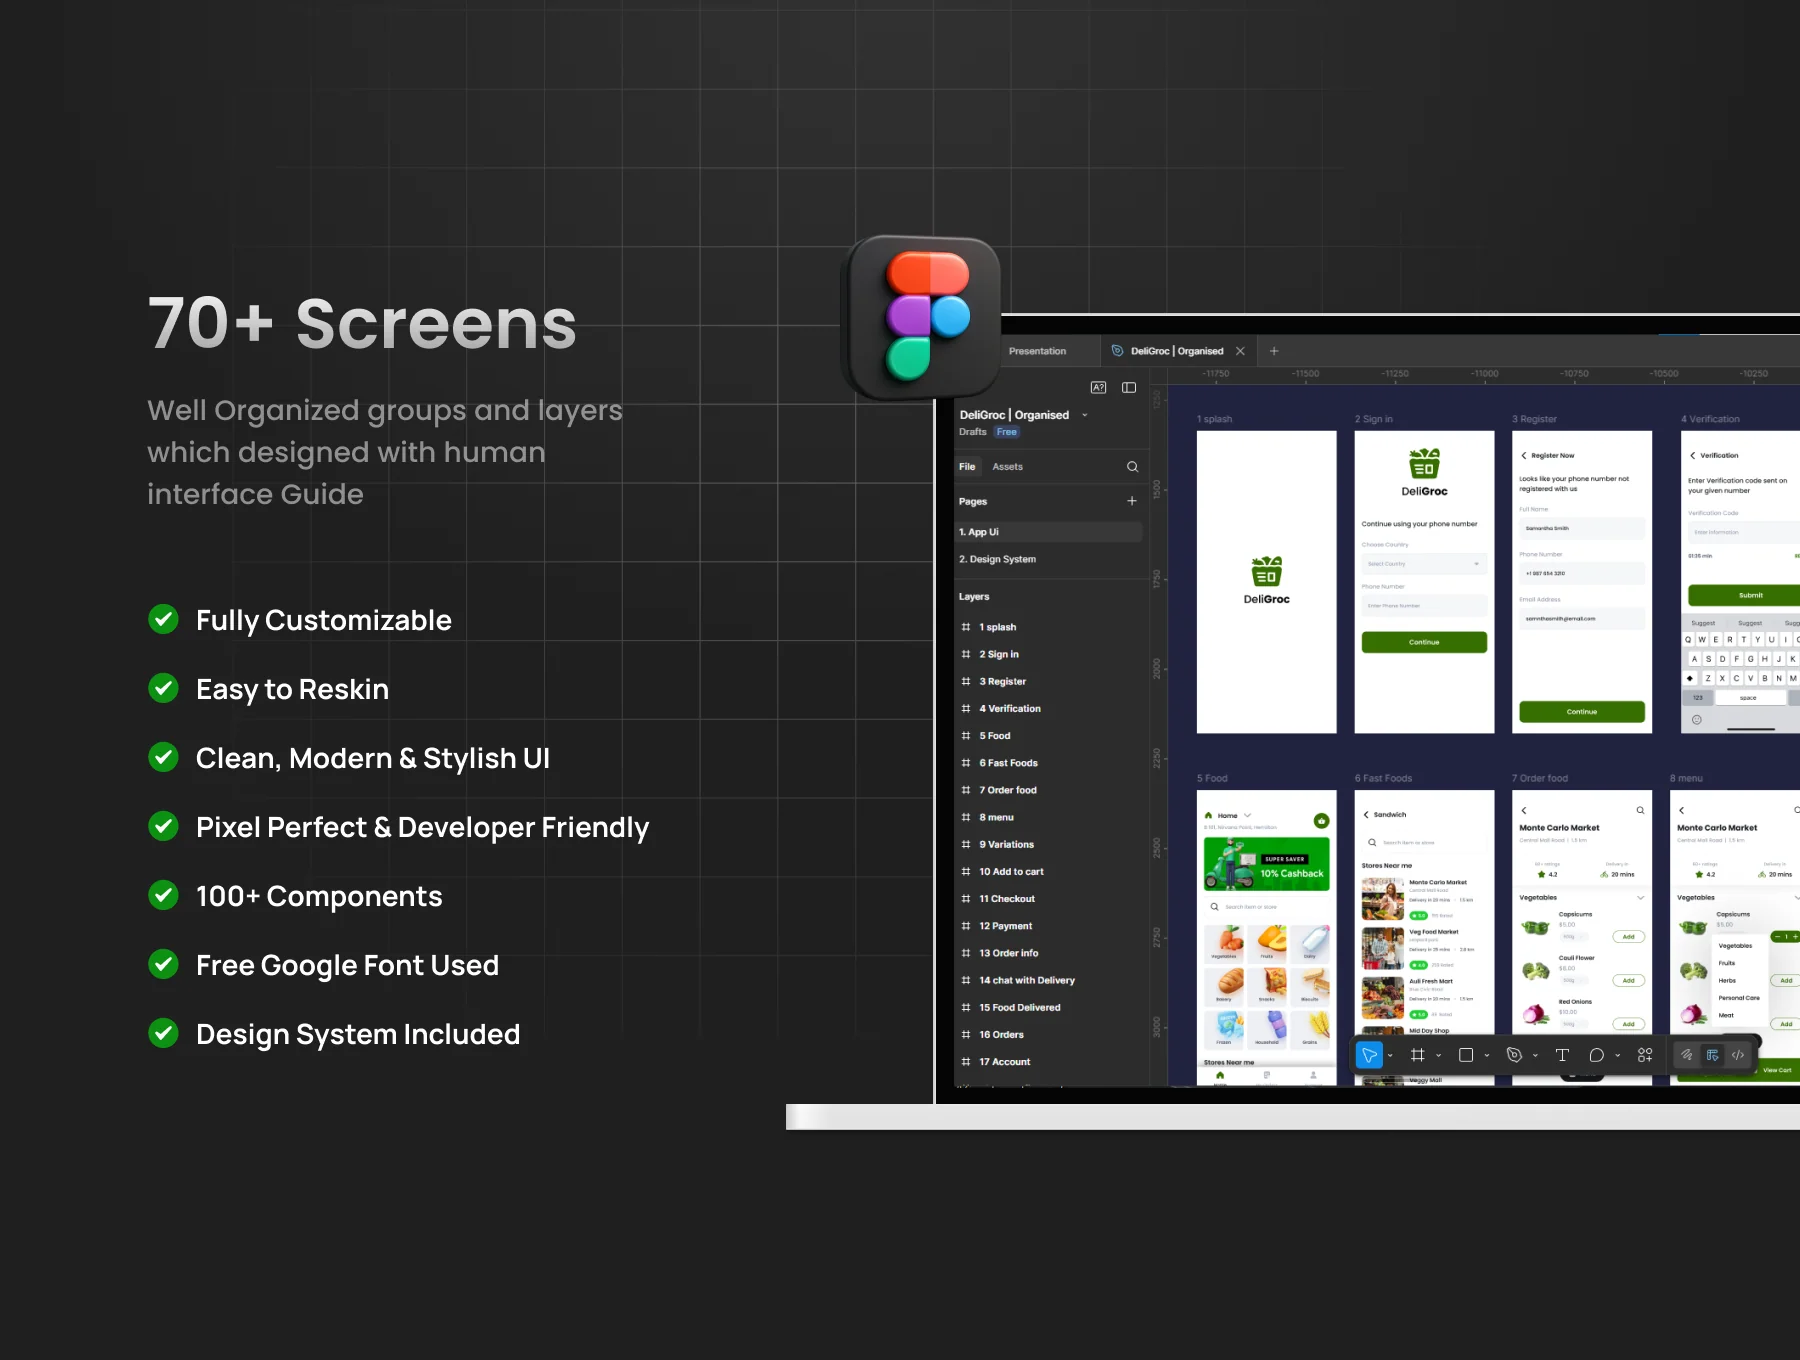1800x1360 pixels.
Task: Click Add beside Cauli Flower in Order food frame
Action: [1628, 981]
